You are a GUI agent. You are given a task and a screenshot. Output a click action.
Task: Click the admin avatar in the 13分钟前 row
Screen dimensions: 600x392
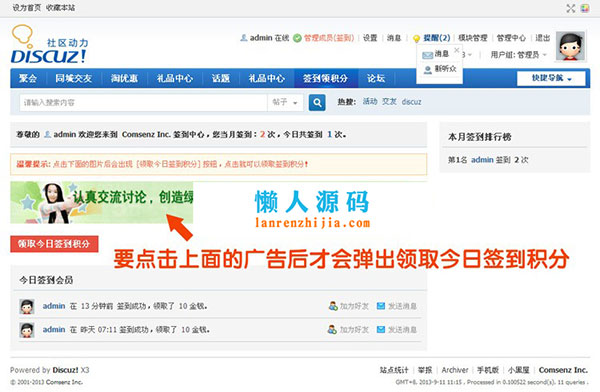pos(27,307)
